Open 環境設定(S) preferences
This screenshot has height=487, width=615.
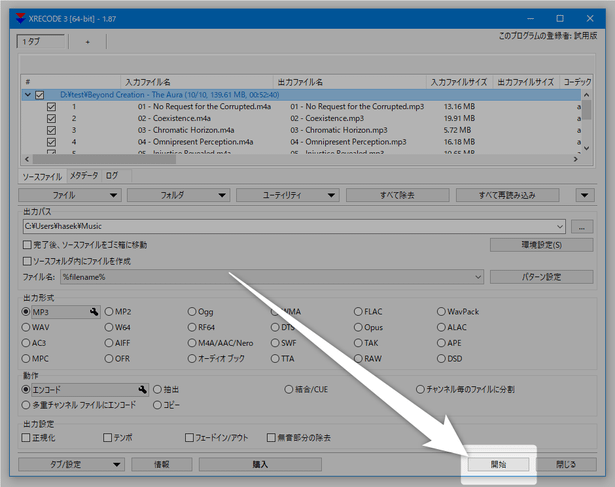(x=541, y=245)
